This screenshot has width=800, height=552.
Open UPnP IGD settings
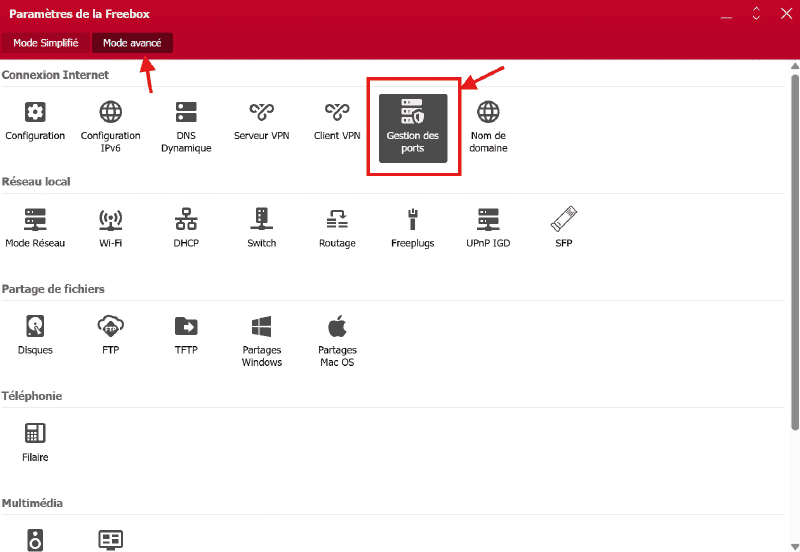(x=488, y=228)
